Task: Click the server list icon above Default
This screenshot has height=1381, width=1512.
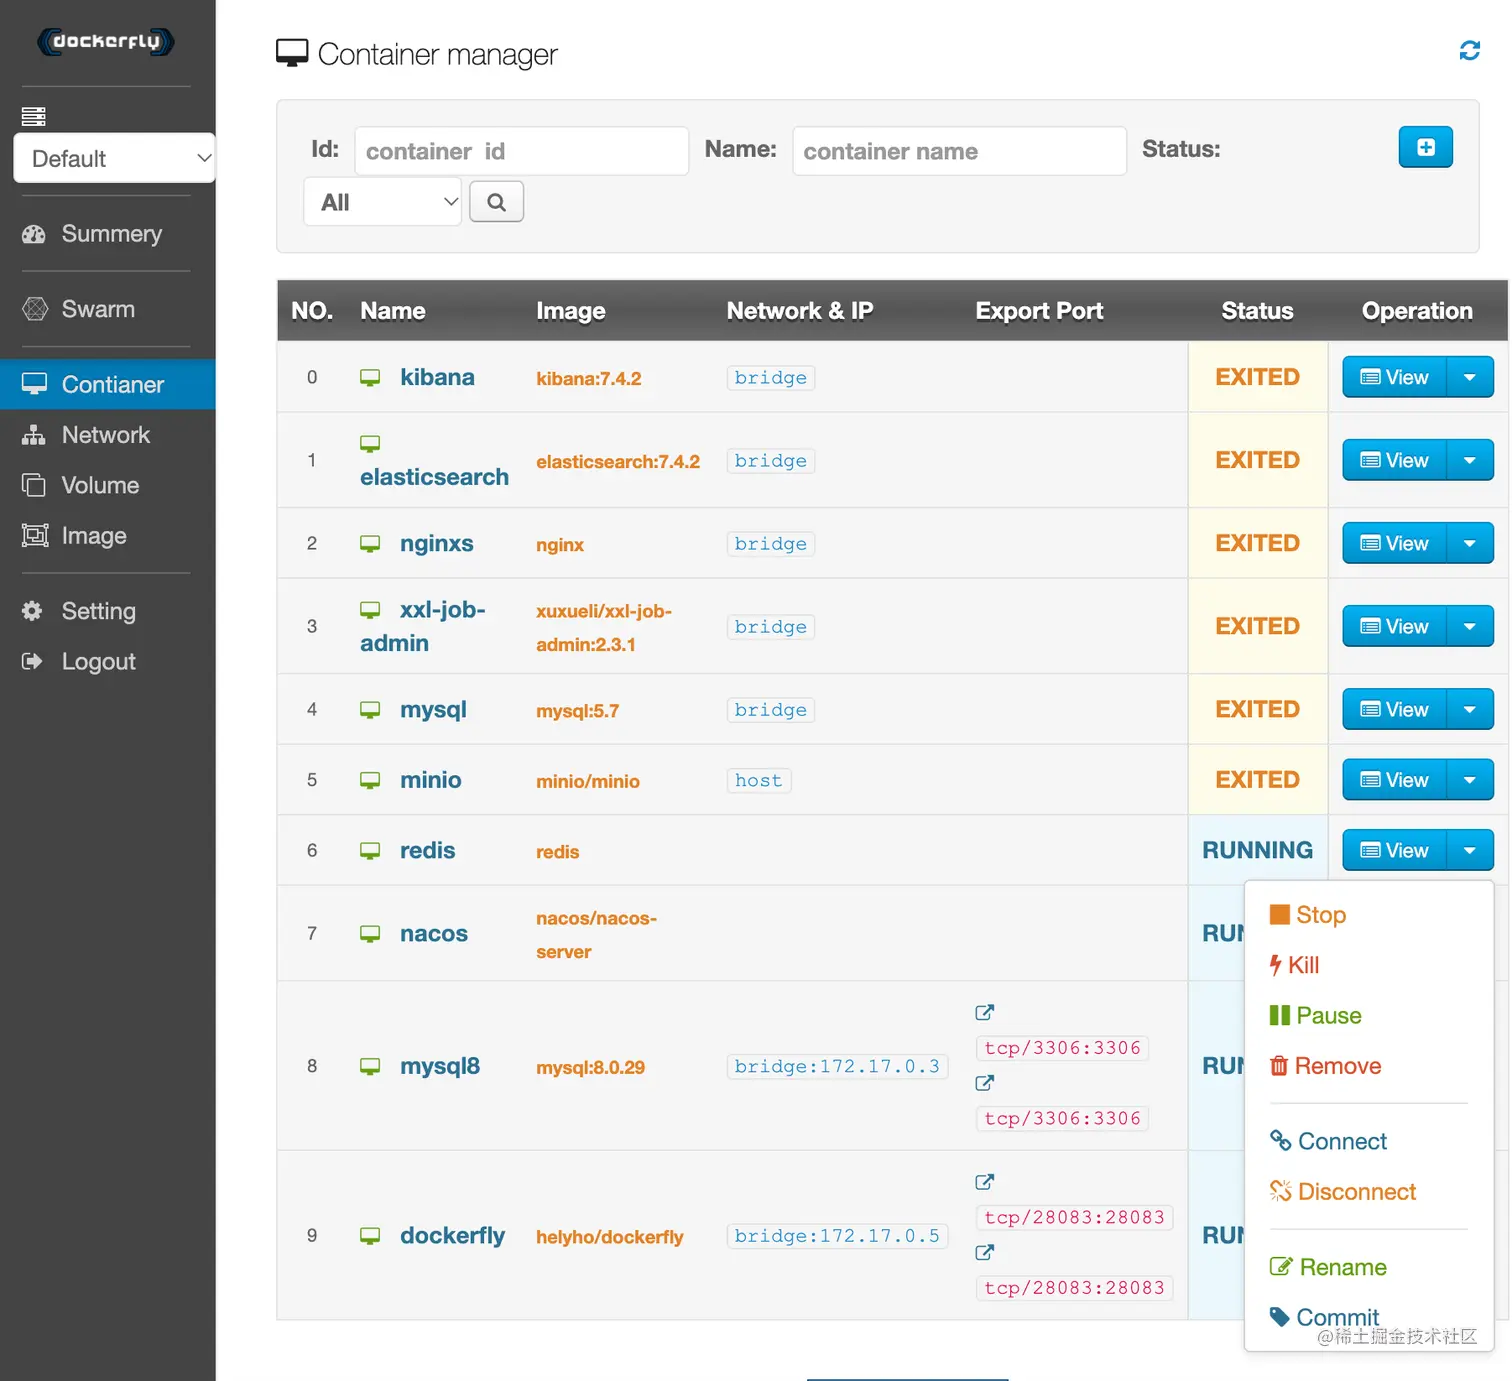Action: coord(34,116)
